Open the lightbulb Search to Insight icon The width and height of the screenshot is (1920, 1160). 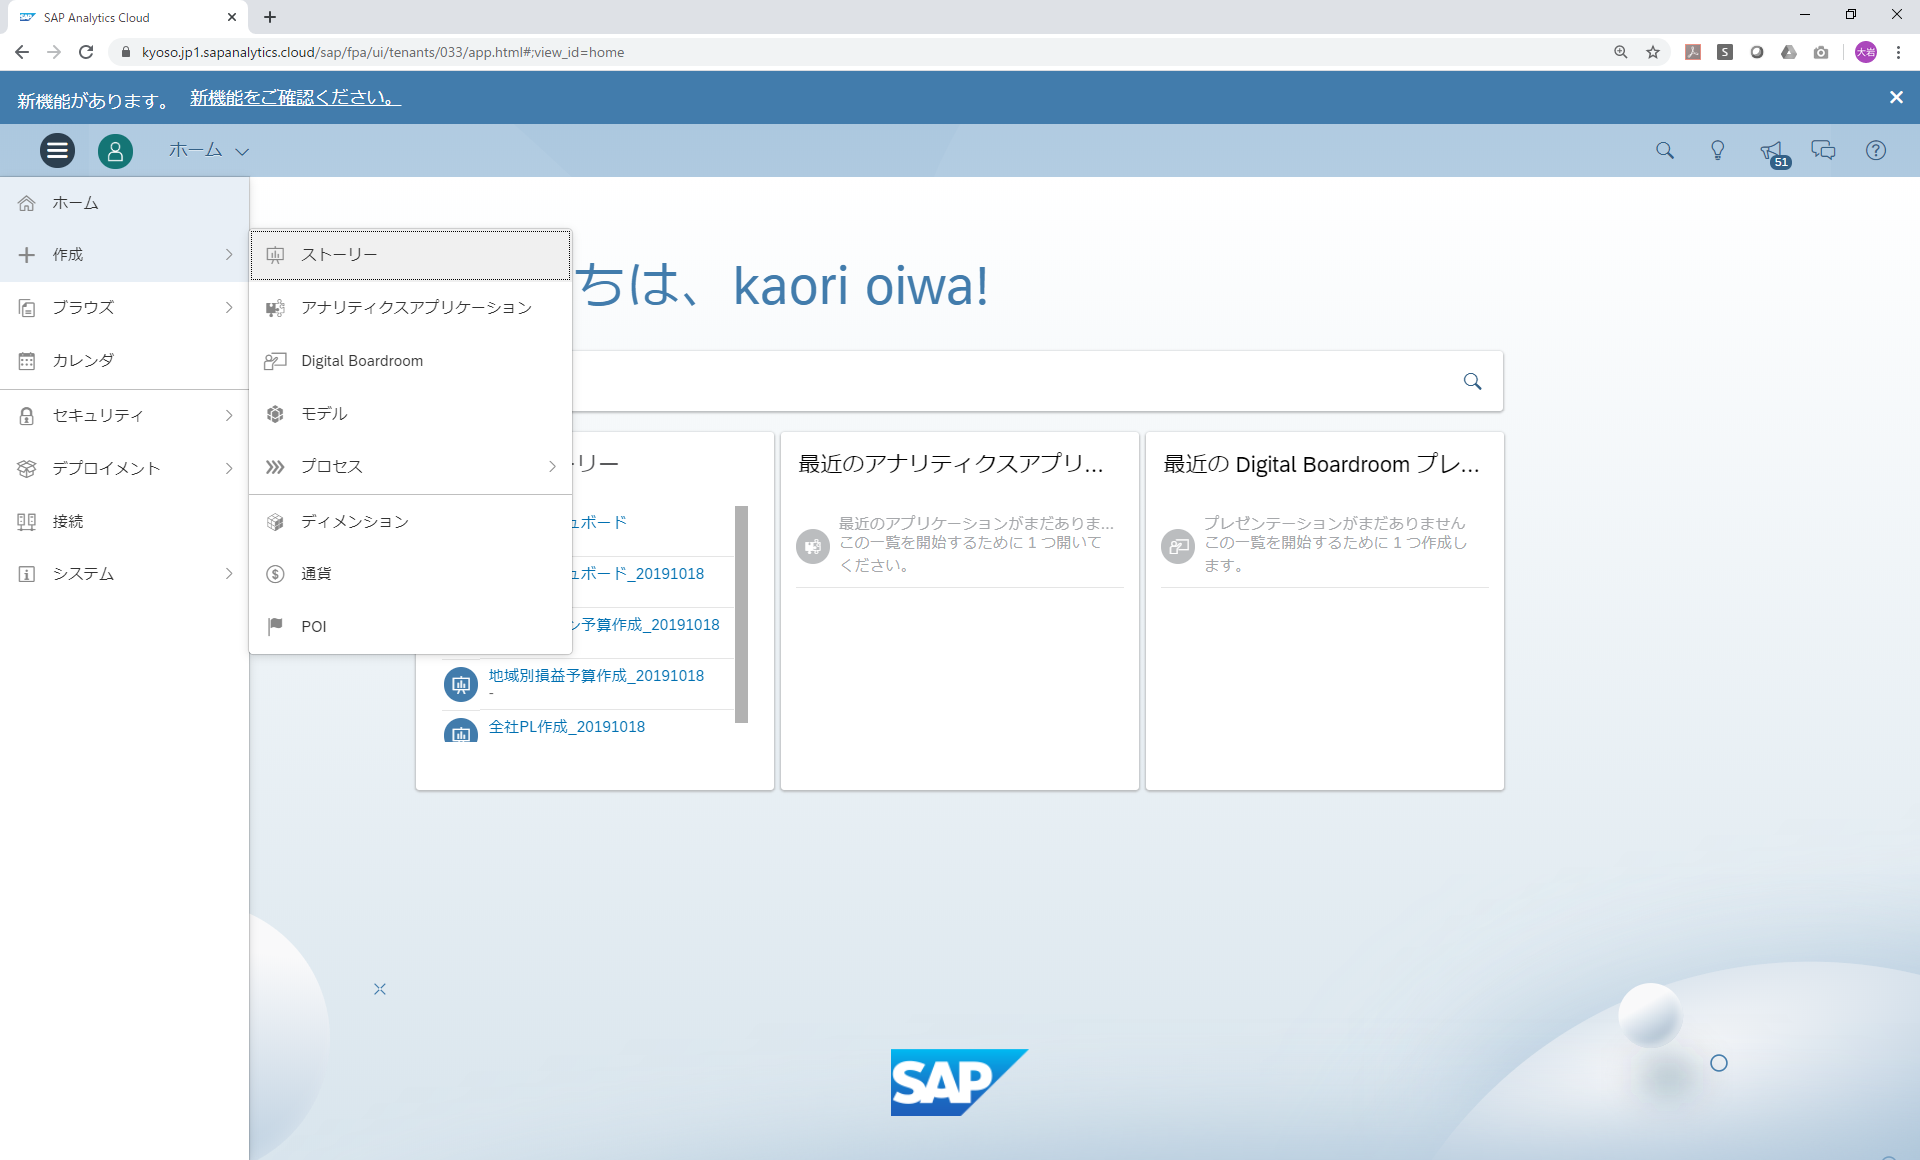click(1718, 150)
